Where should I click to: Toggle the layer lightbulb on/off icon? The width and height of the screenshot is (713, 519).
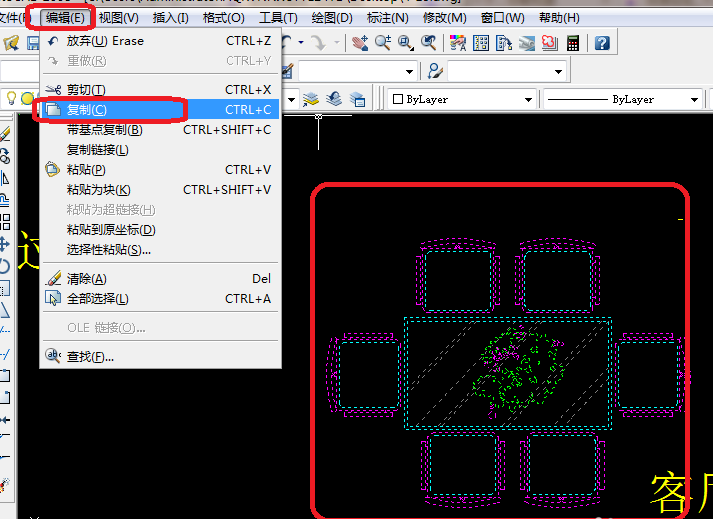click(x=12, y=99)
